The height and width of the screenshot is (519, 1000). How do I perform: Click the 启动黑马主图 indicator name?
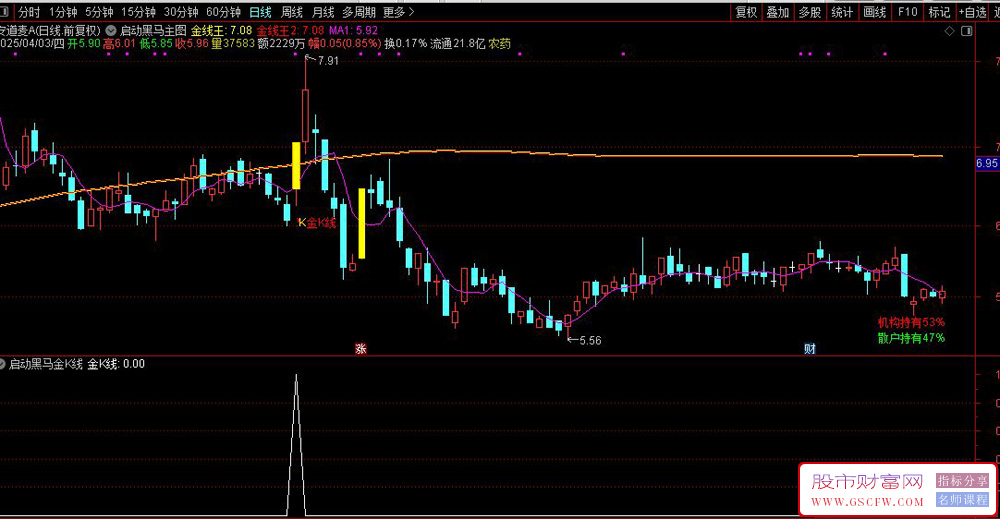(x=153, y=30)
